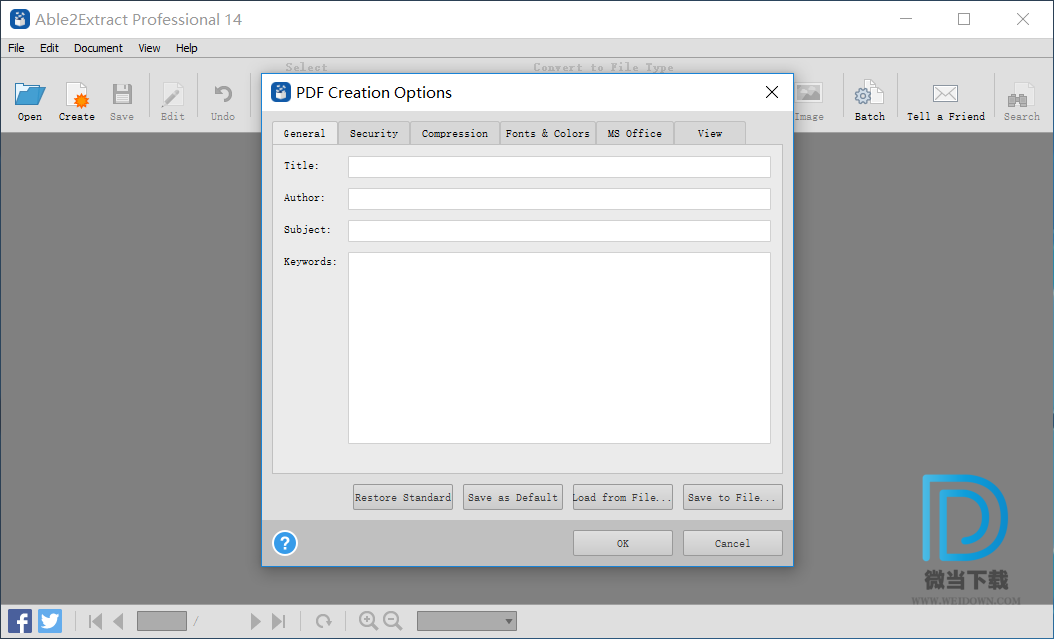Click into the Subject input field
The height and width of the screenshot is (639, 1054).
click(x=559, y=230)
